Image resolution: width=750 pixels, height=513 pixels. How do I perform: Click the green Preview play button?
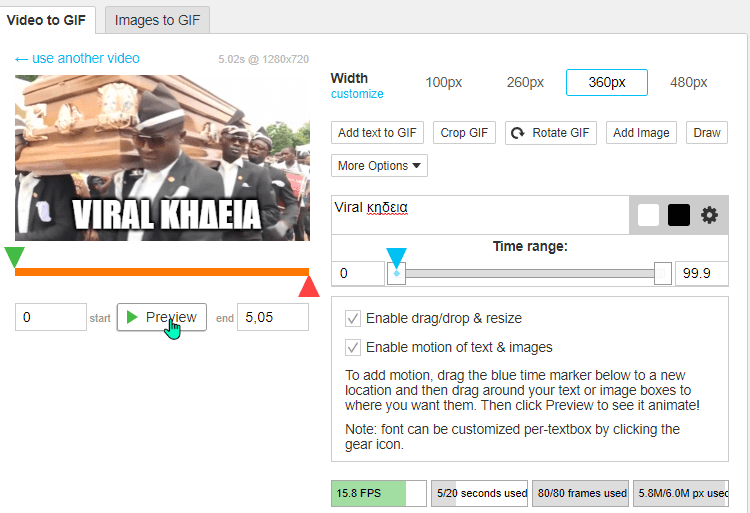click(x=162, y=317)
